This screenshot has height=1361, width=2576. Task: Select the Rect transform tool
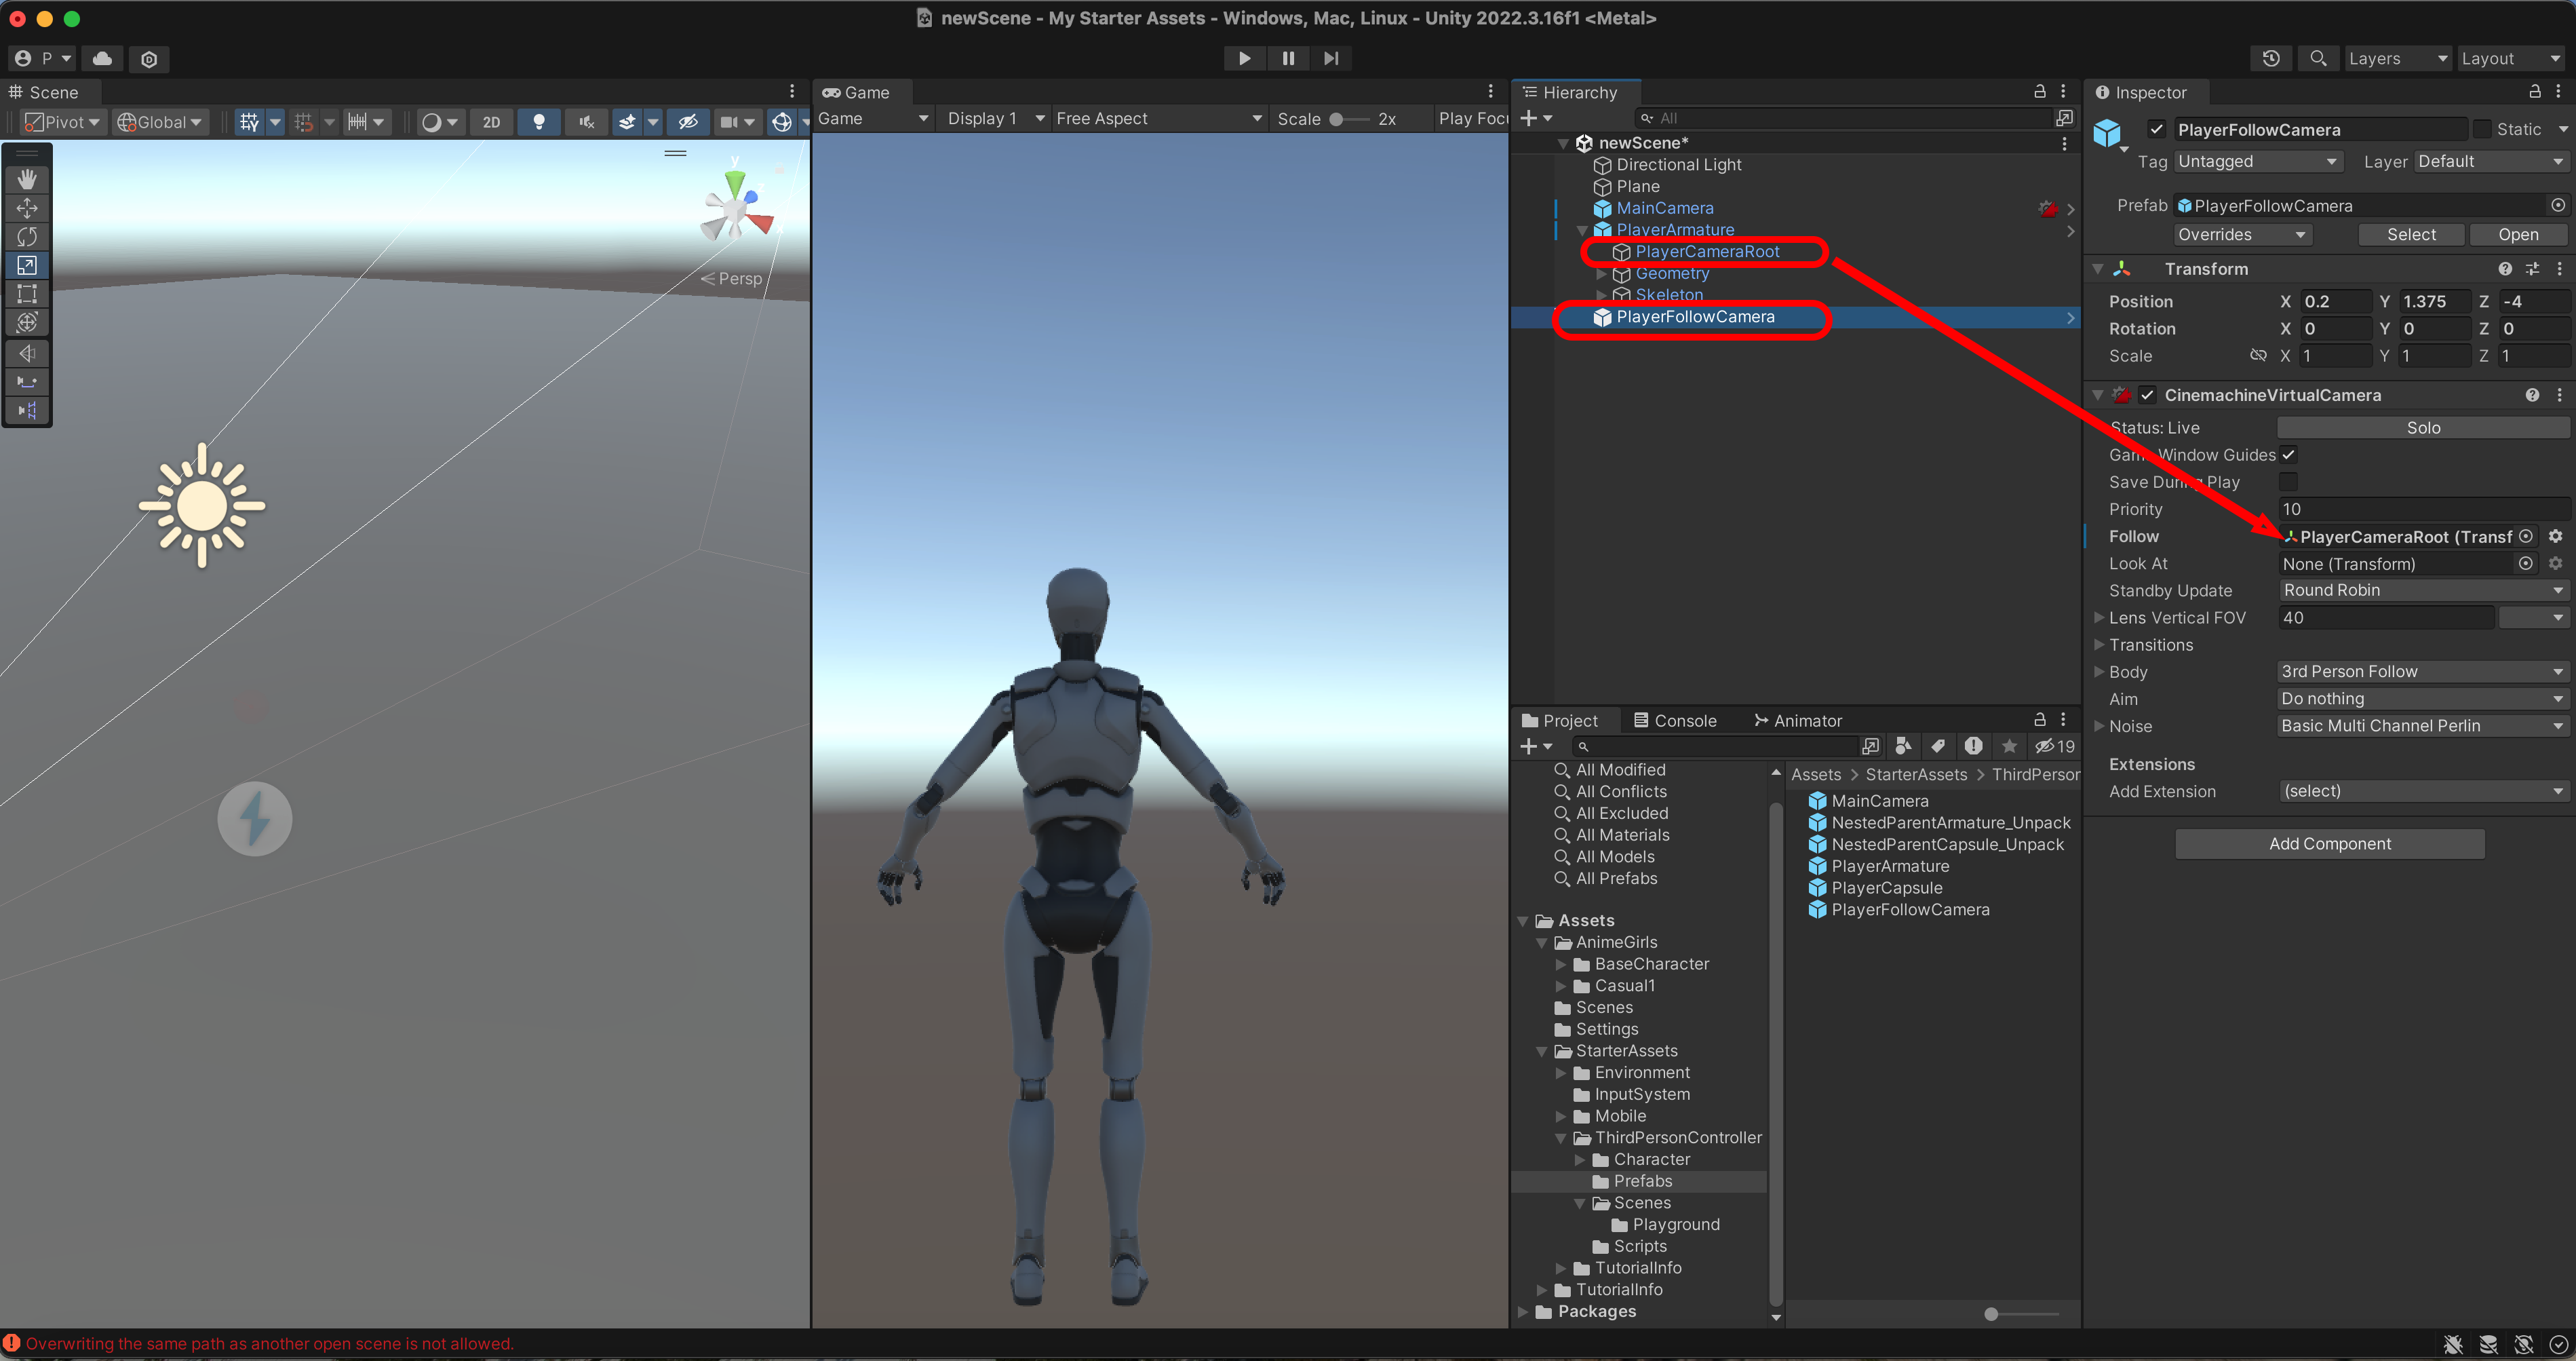tap(27, 294)
